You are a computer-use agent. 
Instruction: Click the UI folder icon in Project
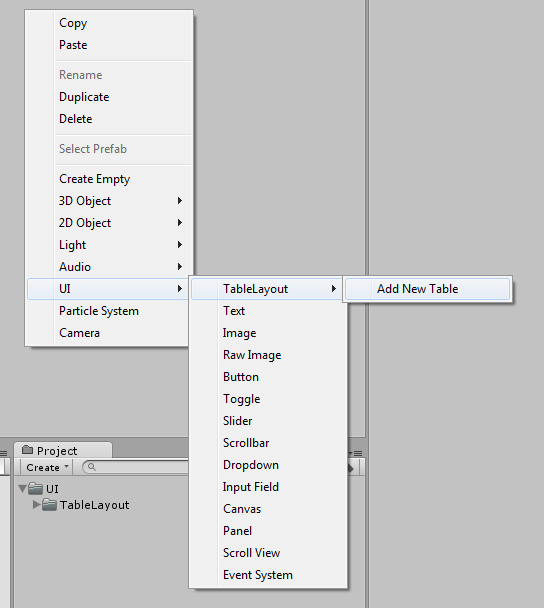[x=35, y=489]
